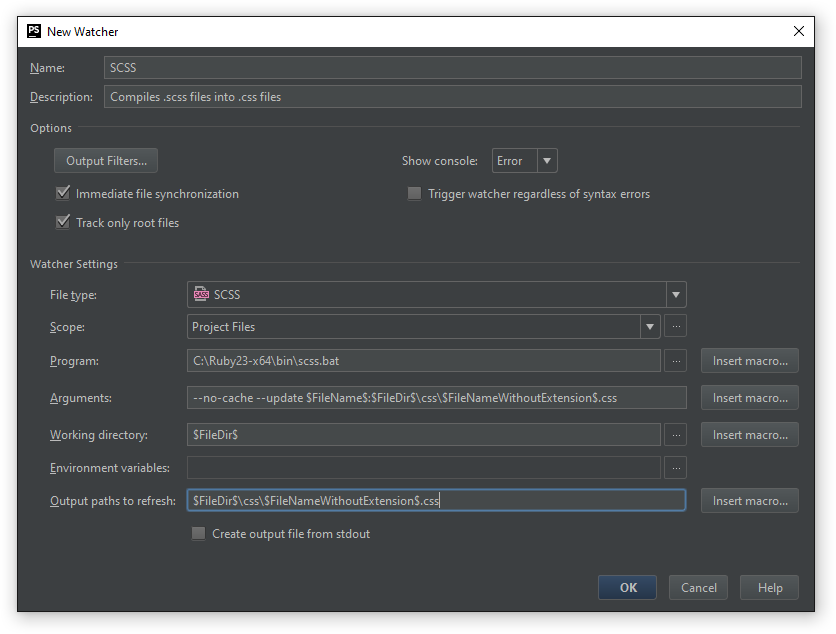Click the browse icon next to Scope
Screen dimensions: 836x634
coord(676,327)
